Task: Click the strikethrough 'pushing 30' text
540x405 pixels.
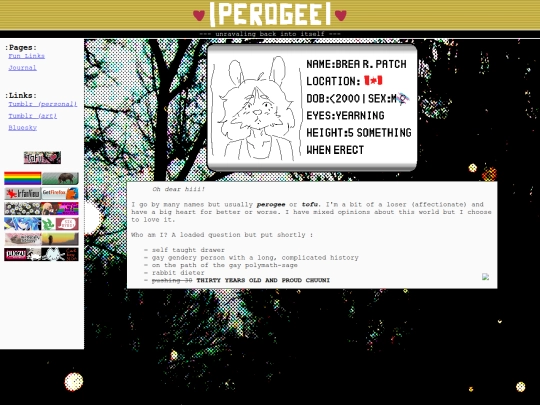Action: pos(172,280)
